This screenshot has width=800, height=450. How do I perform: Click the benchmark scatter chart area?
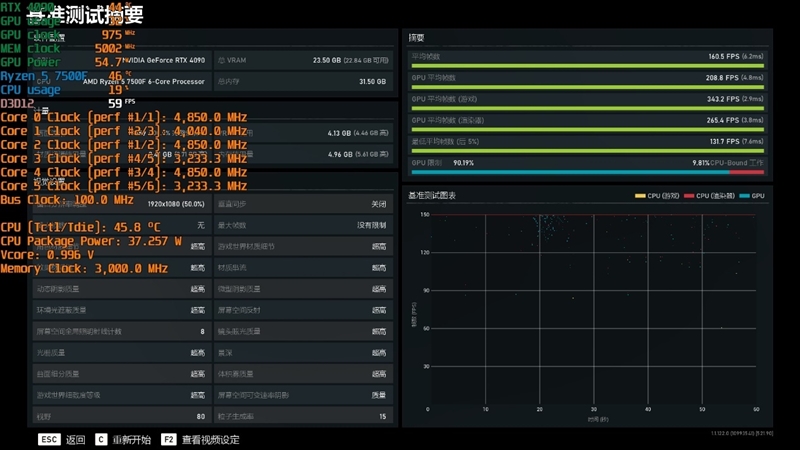coord(592,311)
